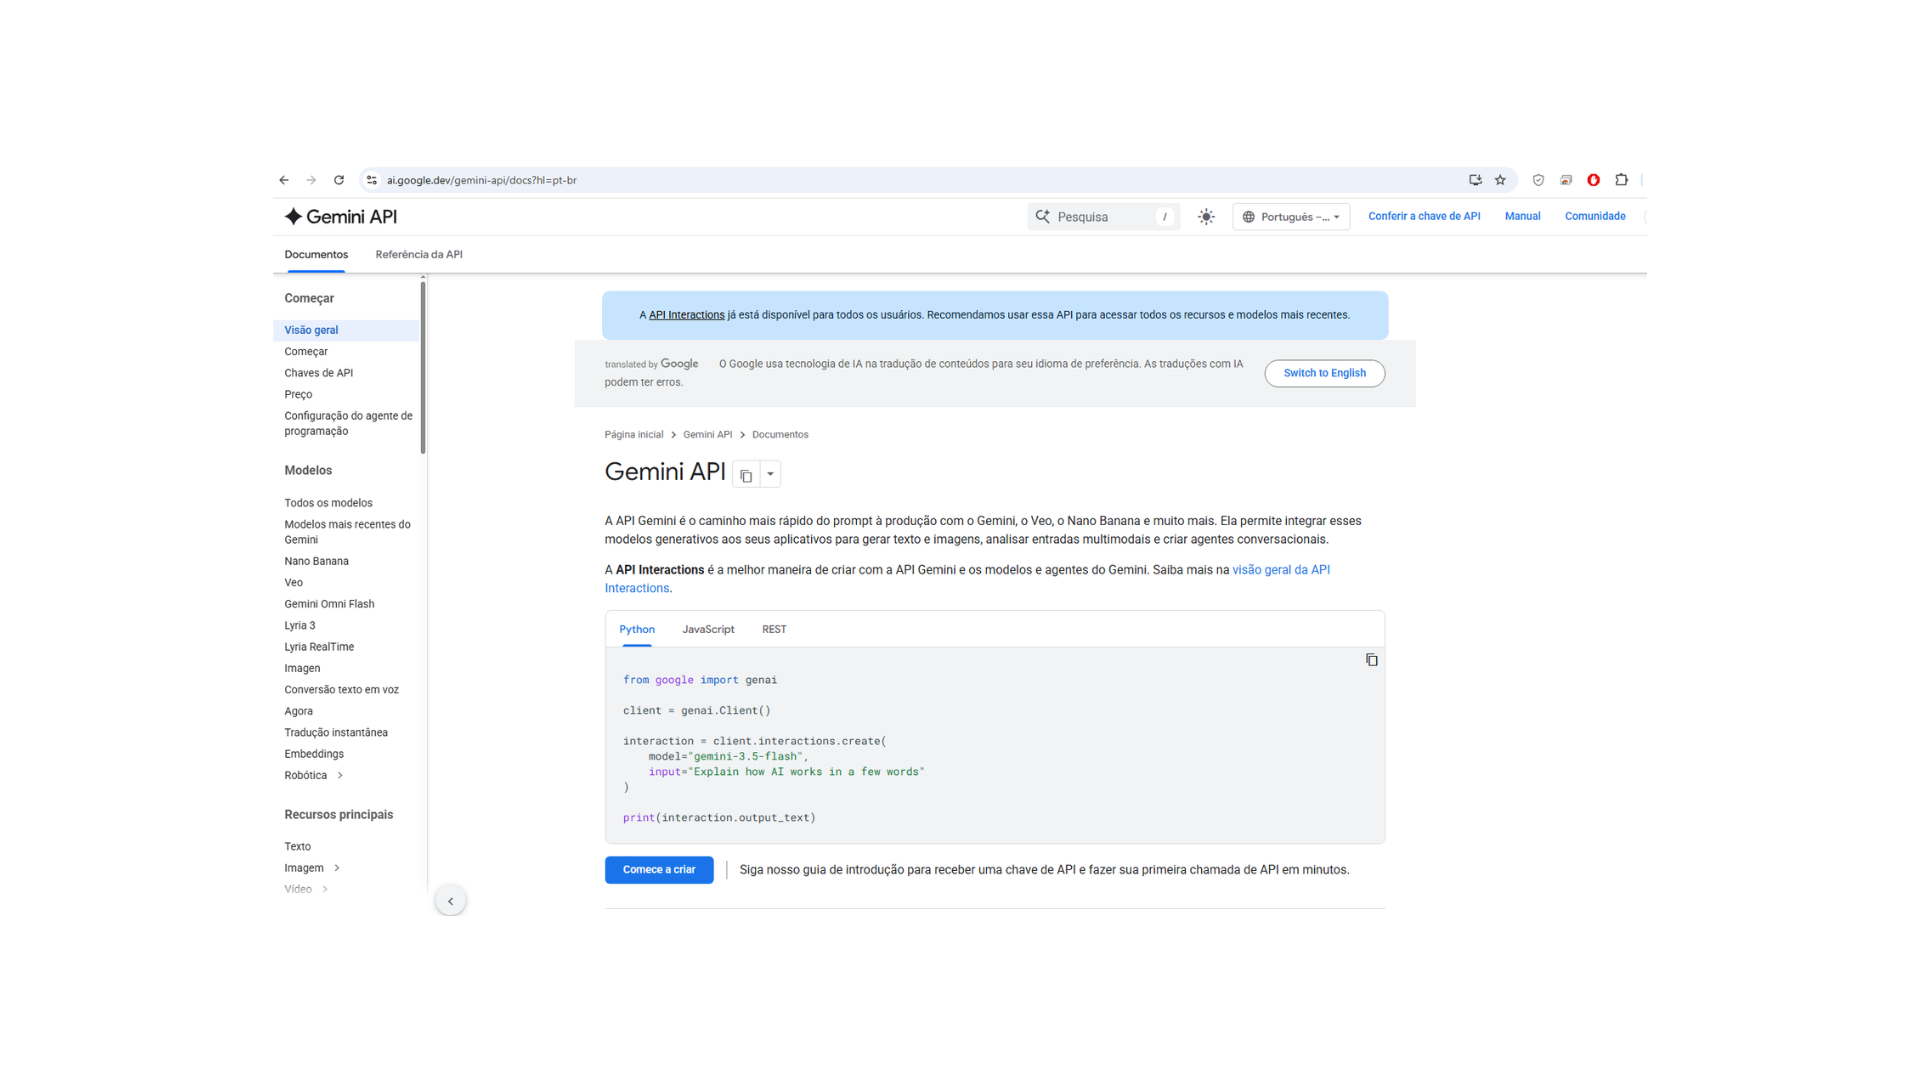Select the REST code tab
Image resolution: width=1920 pixels, height=1080 pixels.
[x=774, y=629]
